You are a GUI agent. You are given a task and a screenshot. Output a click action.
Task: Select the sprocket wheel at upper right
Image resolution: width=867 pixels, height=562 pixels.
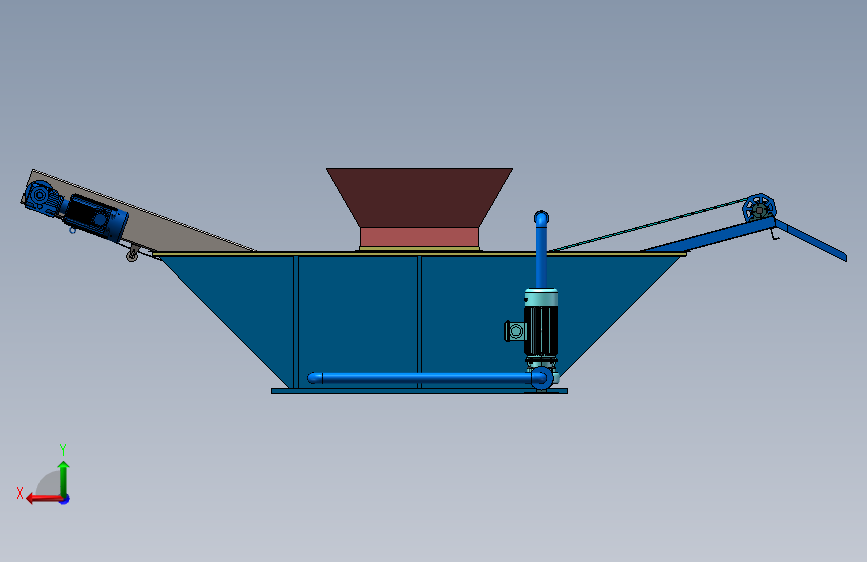coord(759,209)
